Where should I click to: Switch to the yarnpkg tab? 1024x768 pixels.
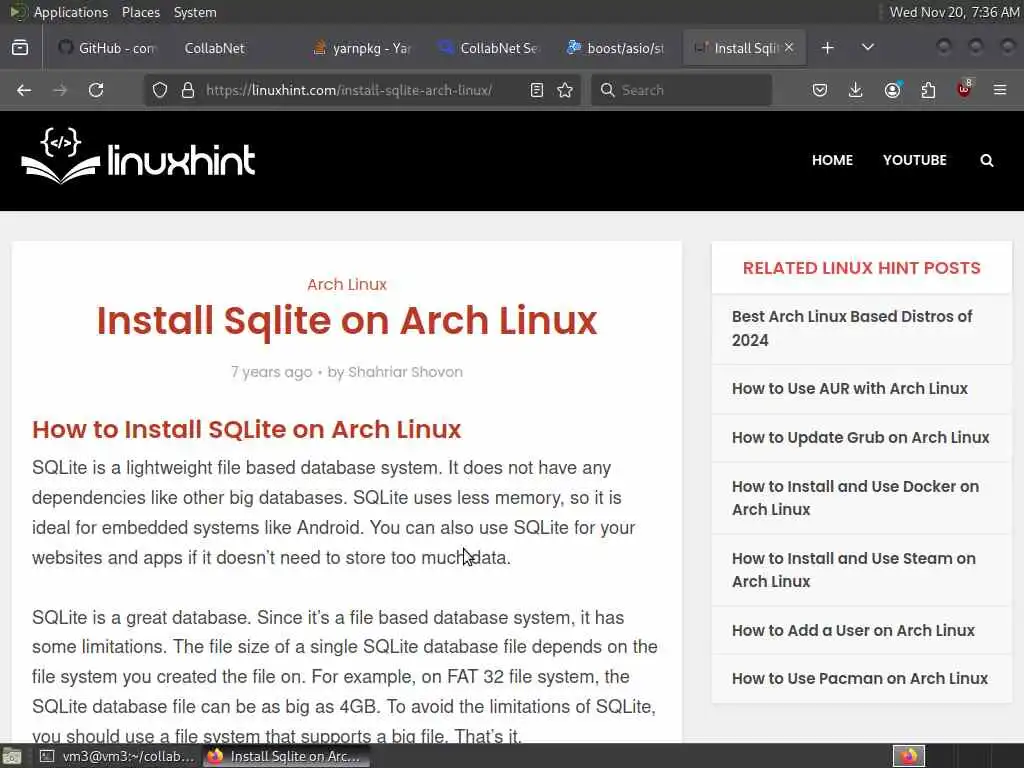[x=361, y=48]
